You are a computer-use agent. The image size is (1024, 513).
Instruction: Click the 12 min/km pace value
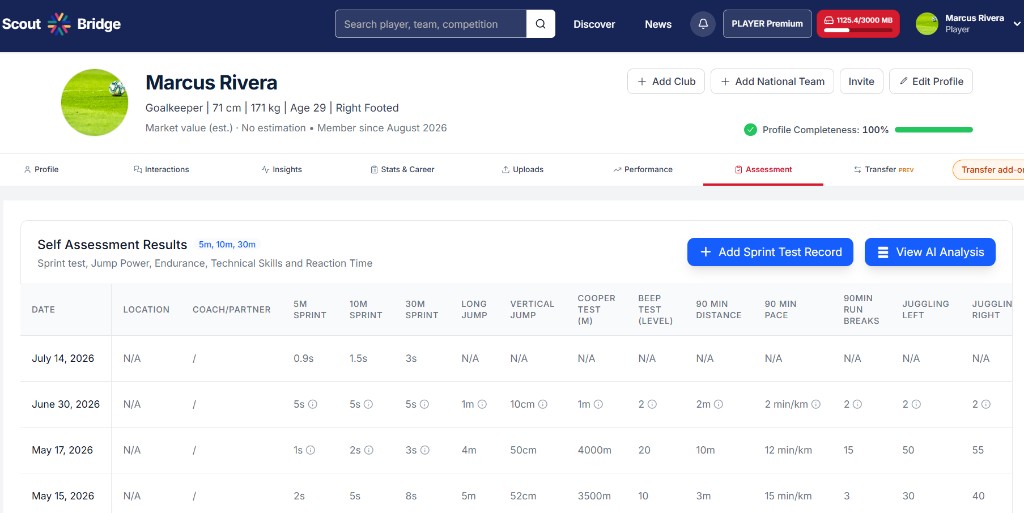(x=788, y=450)
